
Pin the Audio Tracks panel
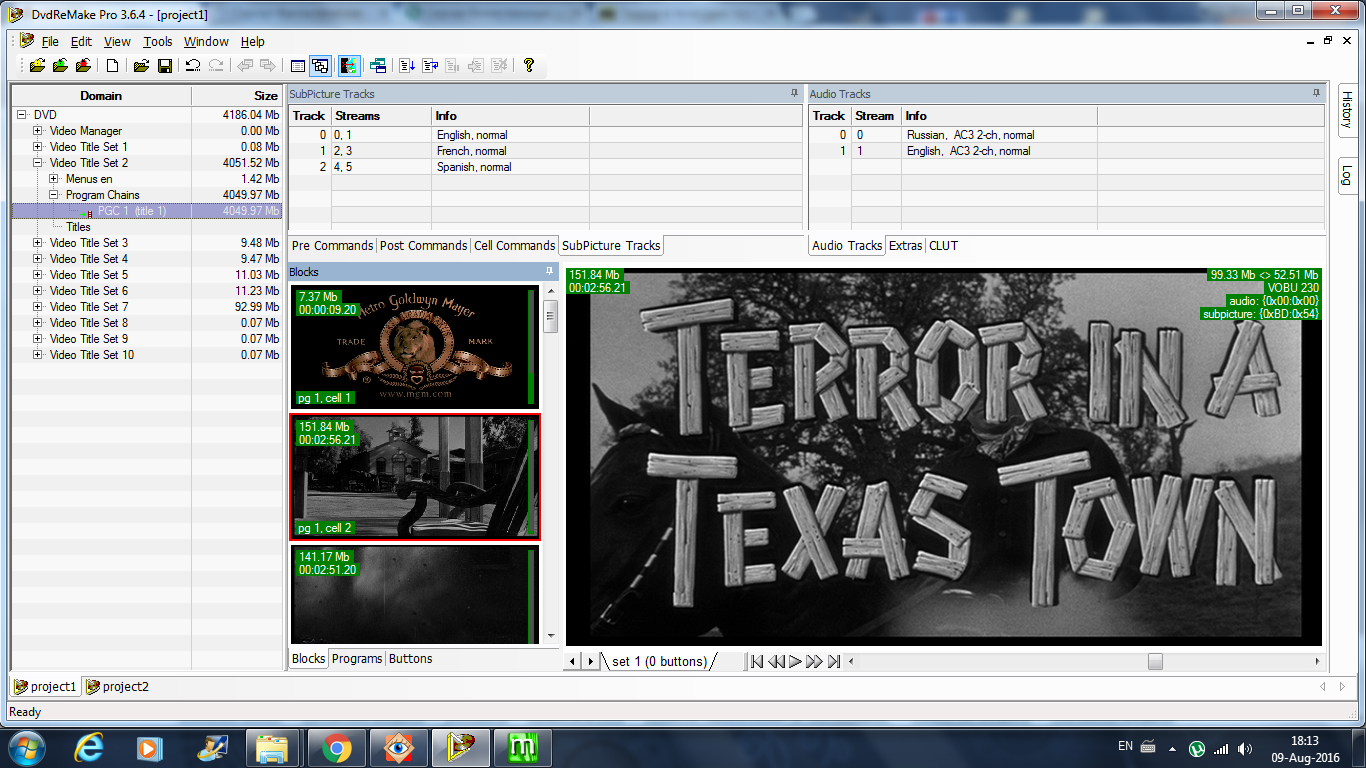tap(1316, 93)
